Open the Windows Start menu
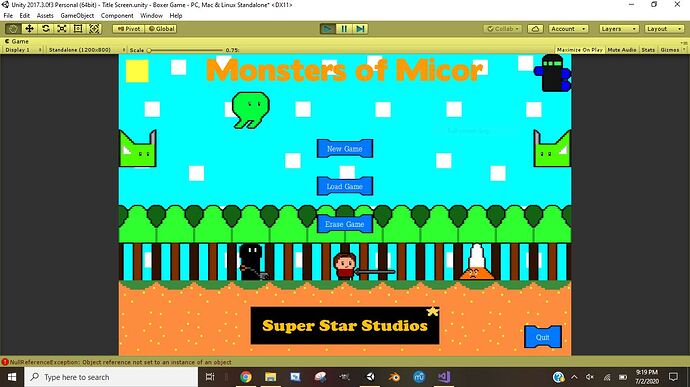 click(12, 377)
